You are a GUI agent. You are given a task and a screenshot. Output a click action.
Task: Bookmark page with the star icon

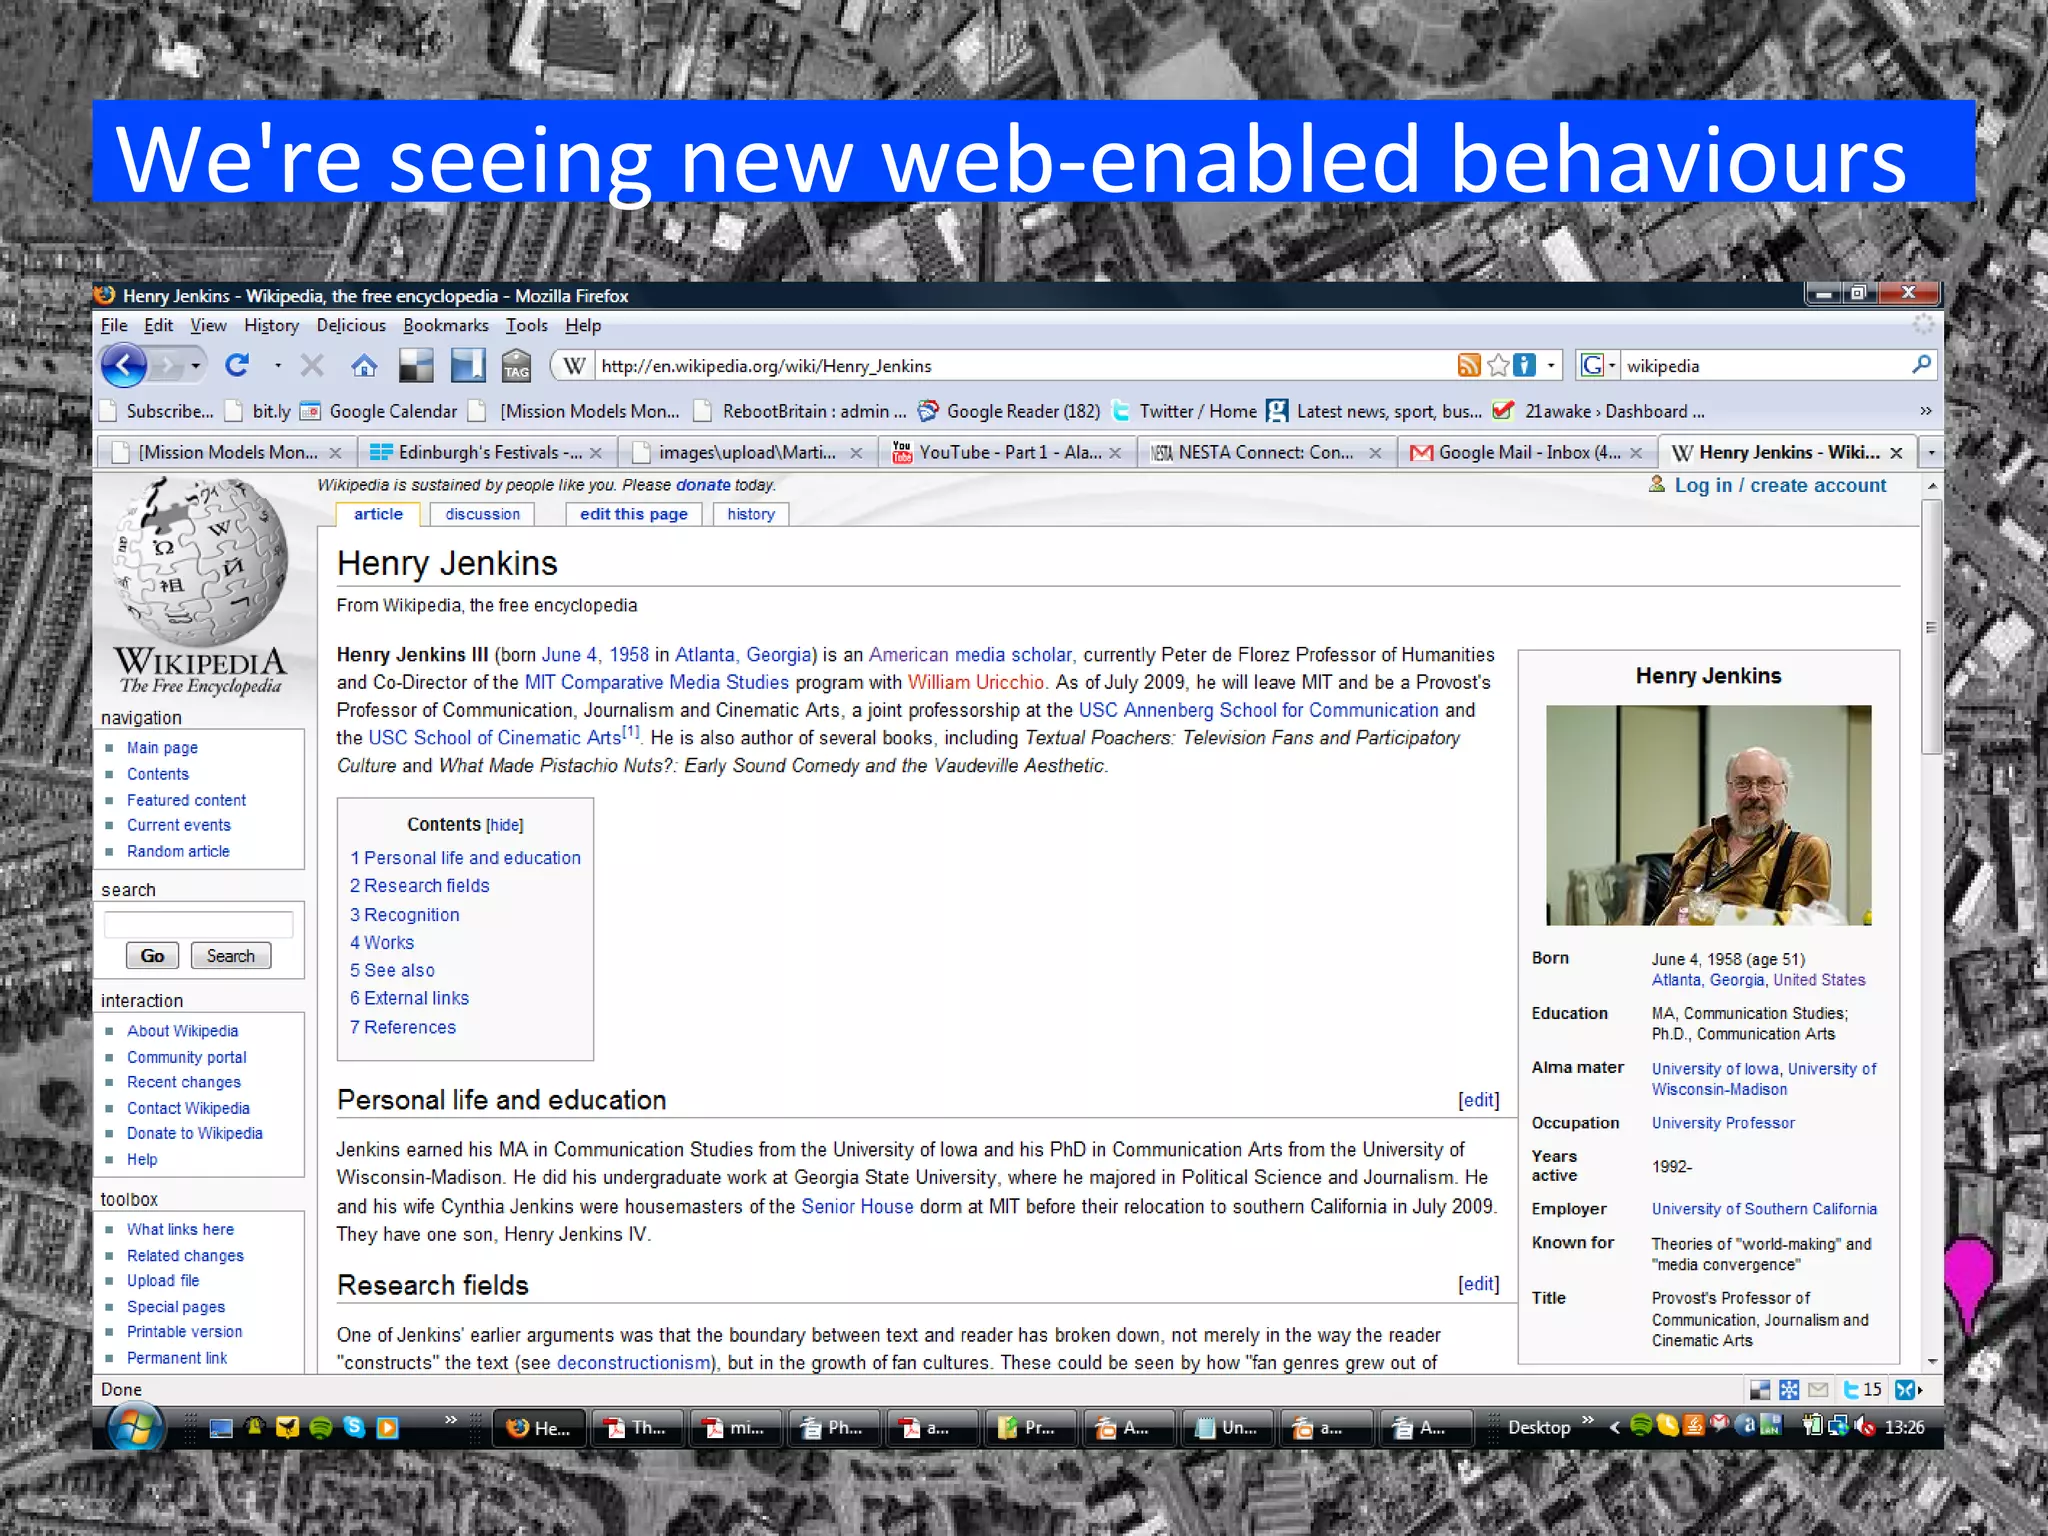pos(1497,366)
